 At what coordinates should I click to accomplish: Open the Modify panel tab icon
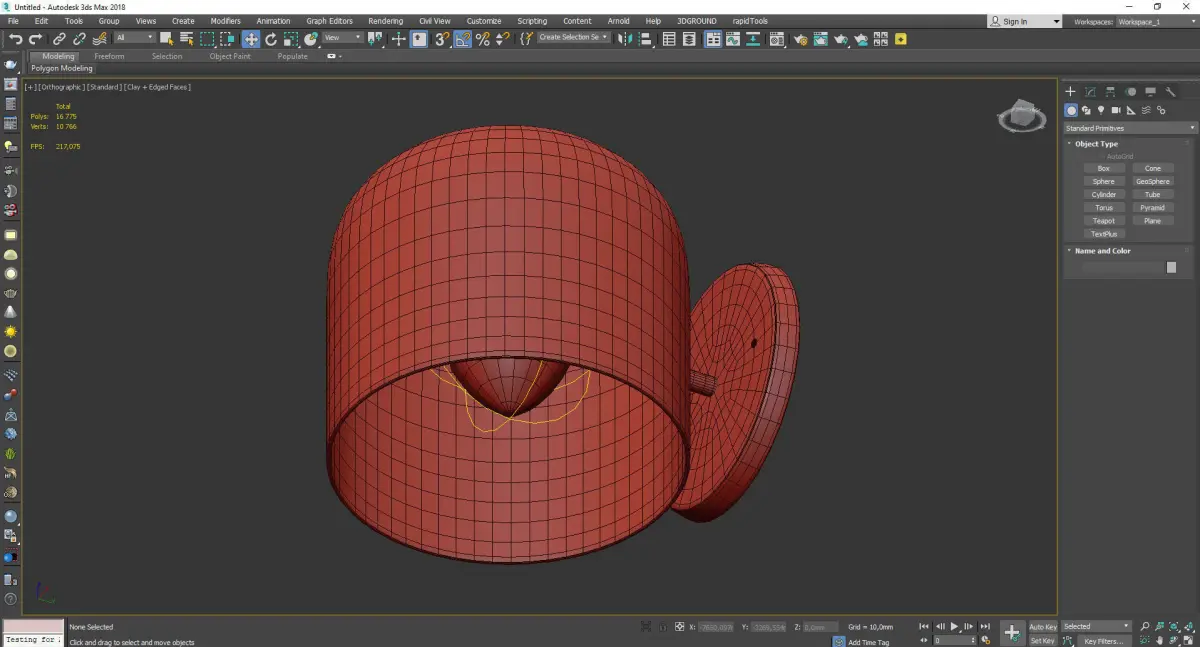[x=1090, y=92]
